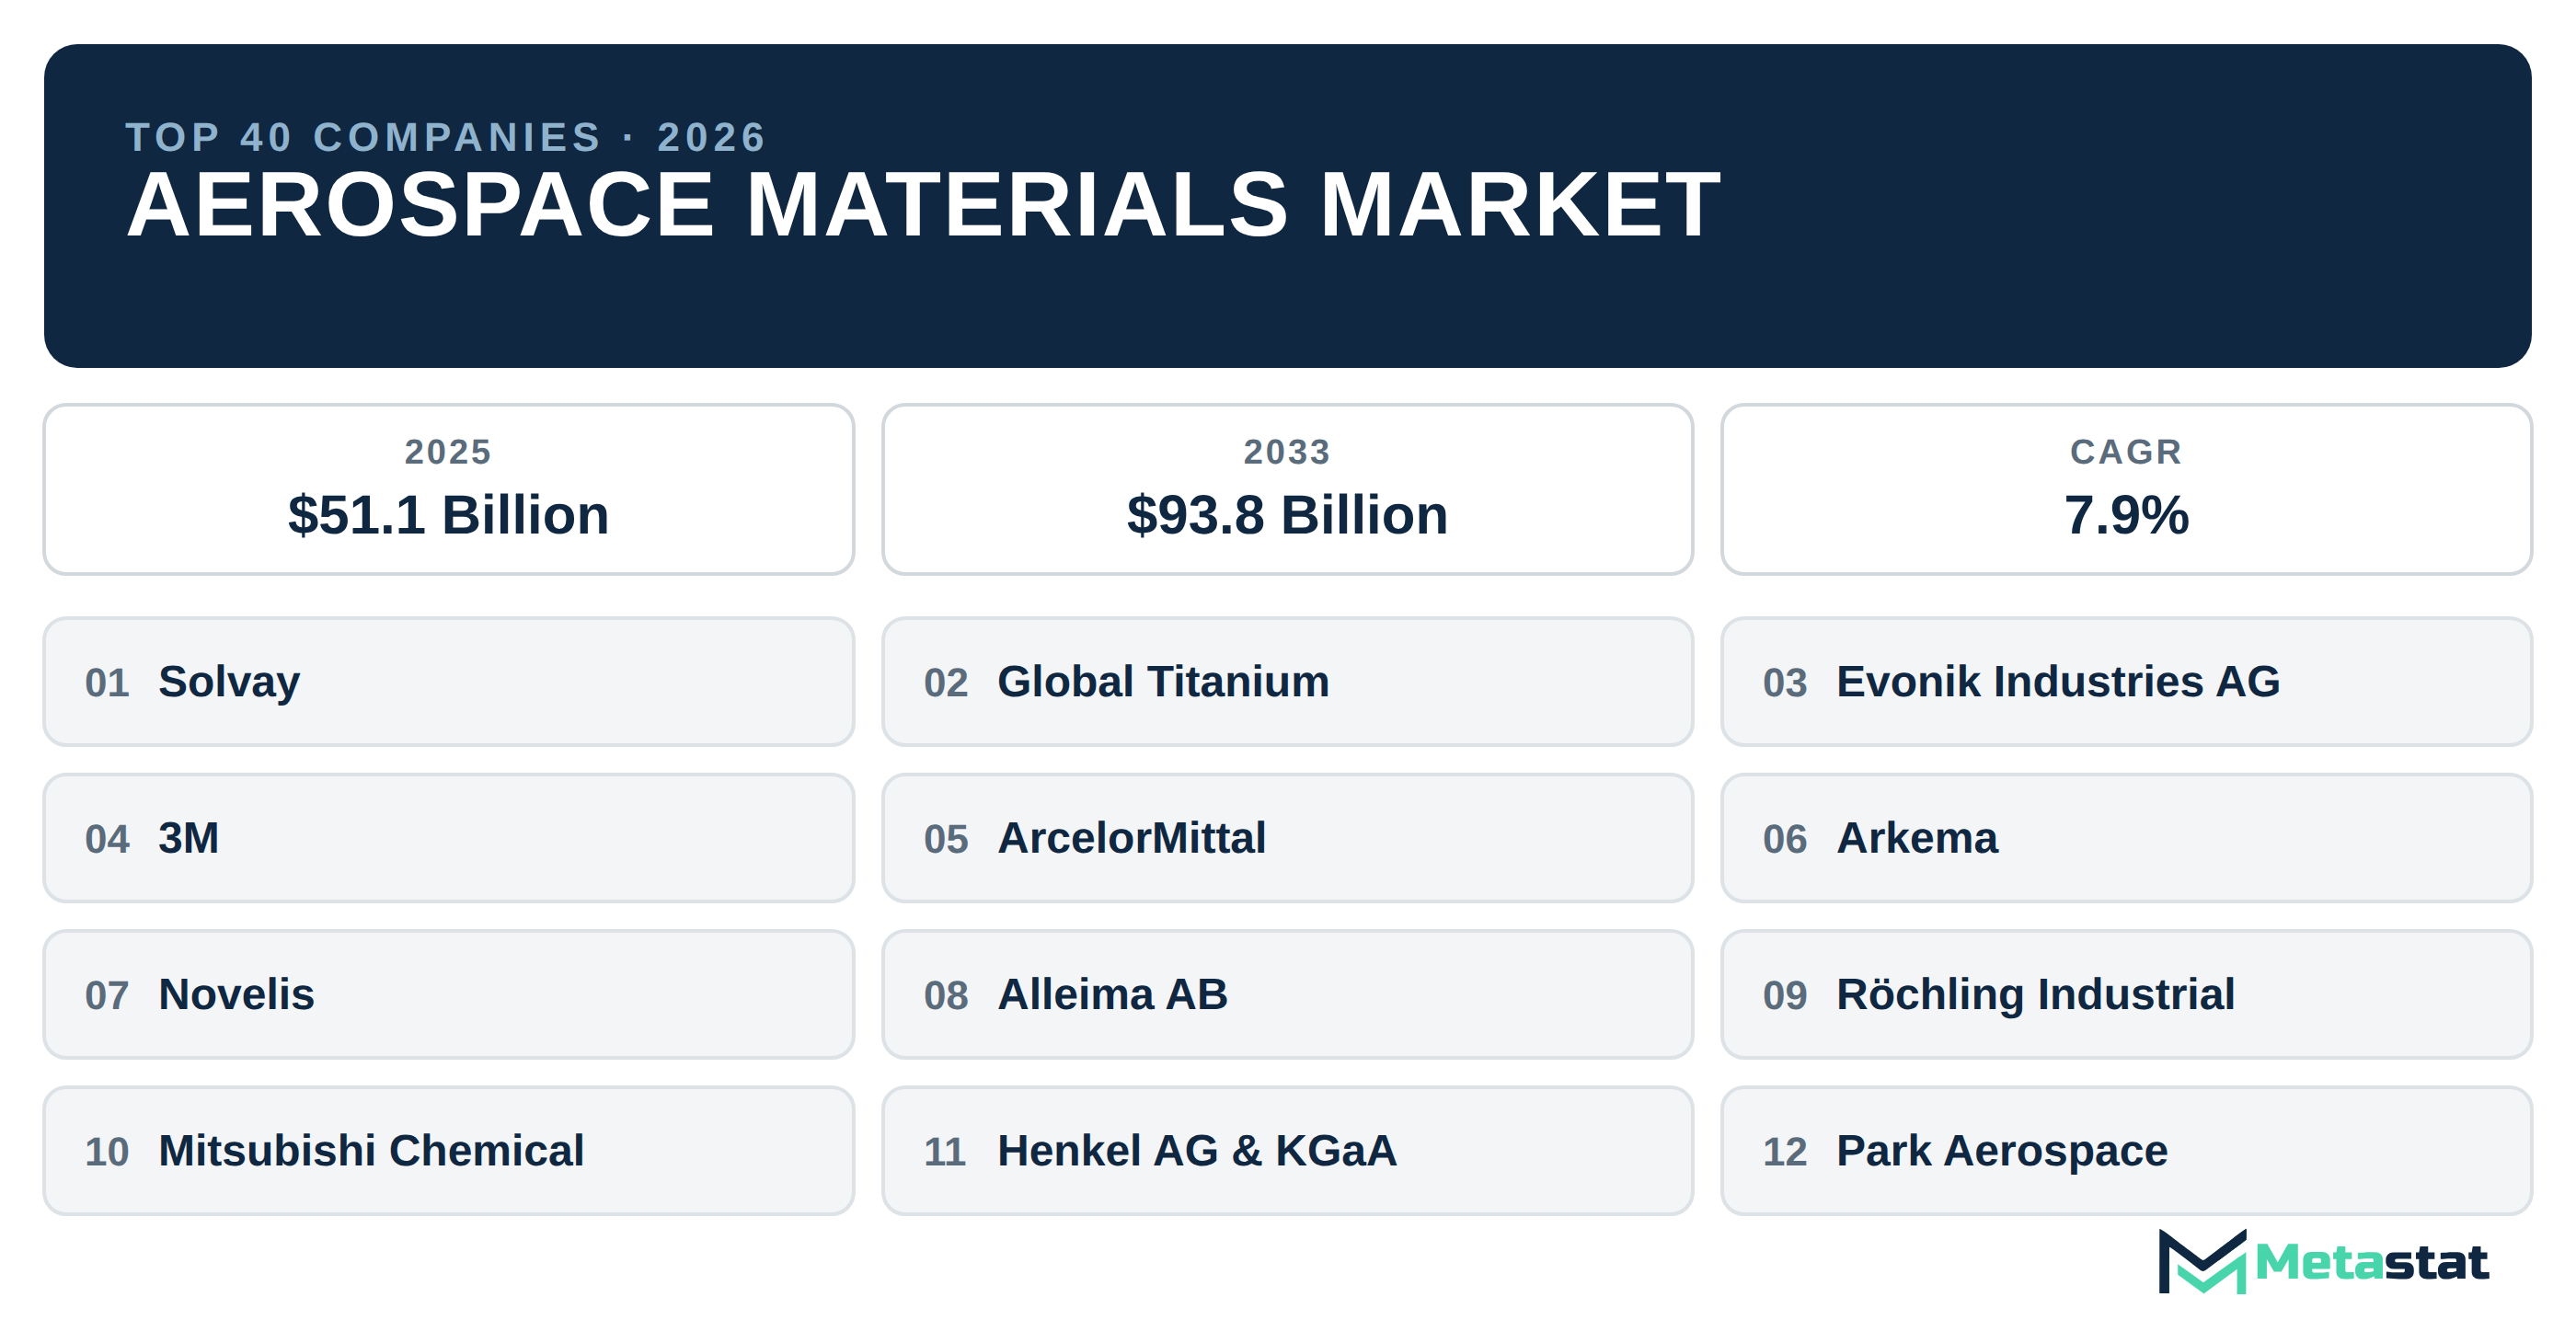The height and width of the screenshot is (1343, 2576).
Task: Pick the Novelis entry
Action: pyautogui.click(x=449, y=994)
